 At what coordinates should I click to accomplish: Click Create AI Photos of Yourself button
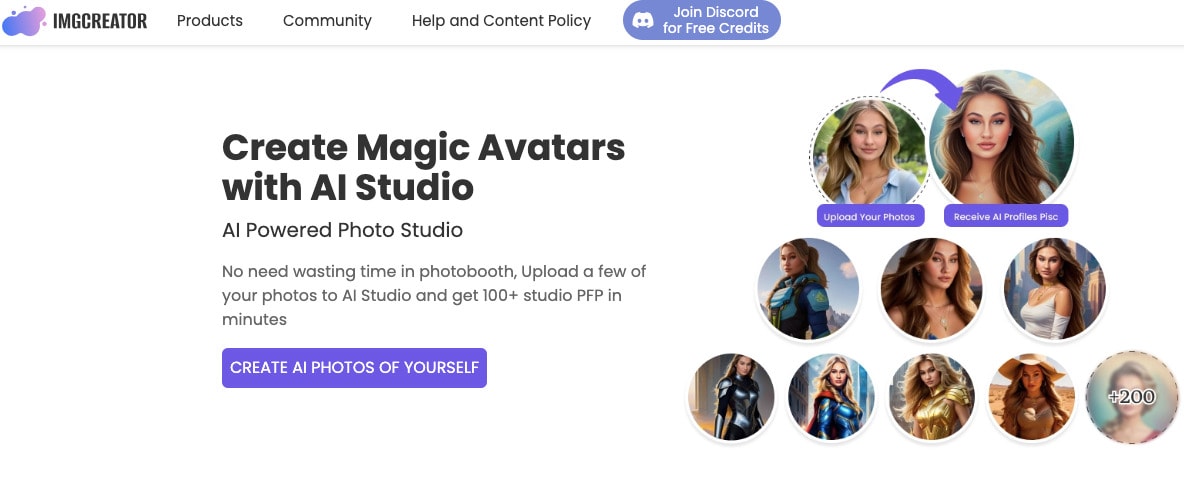coord(354,367)
